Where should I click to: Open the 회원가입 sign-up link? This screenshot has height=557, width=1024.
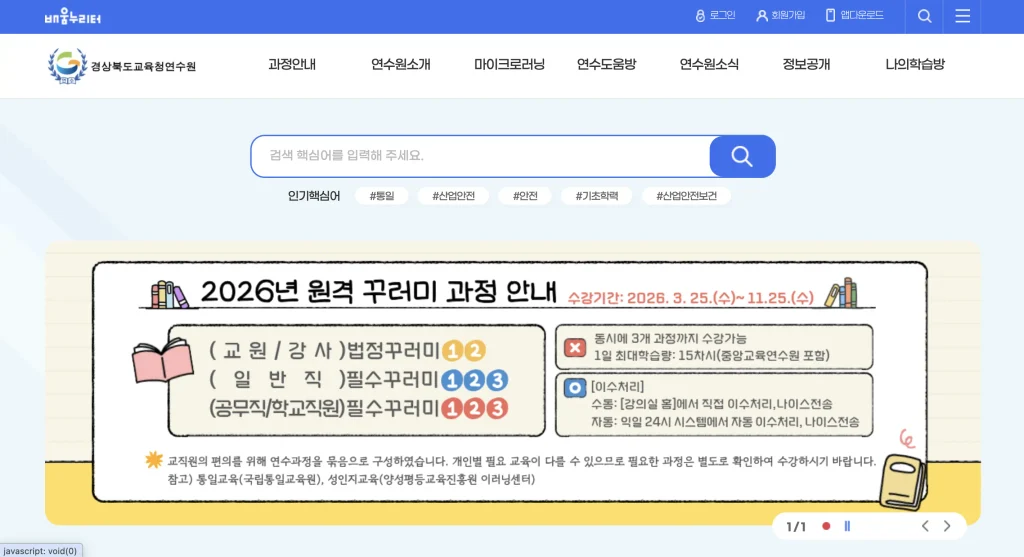click(780, 15)
